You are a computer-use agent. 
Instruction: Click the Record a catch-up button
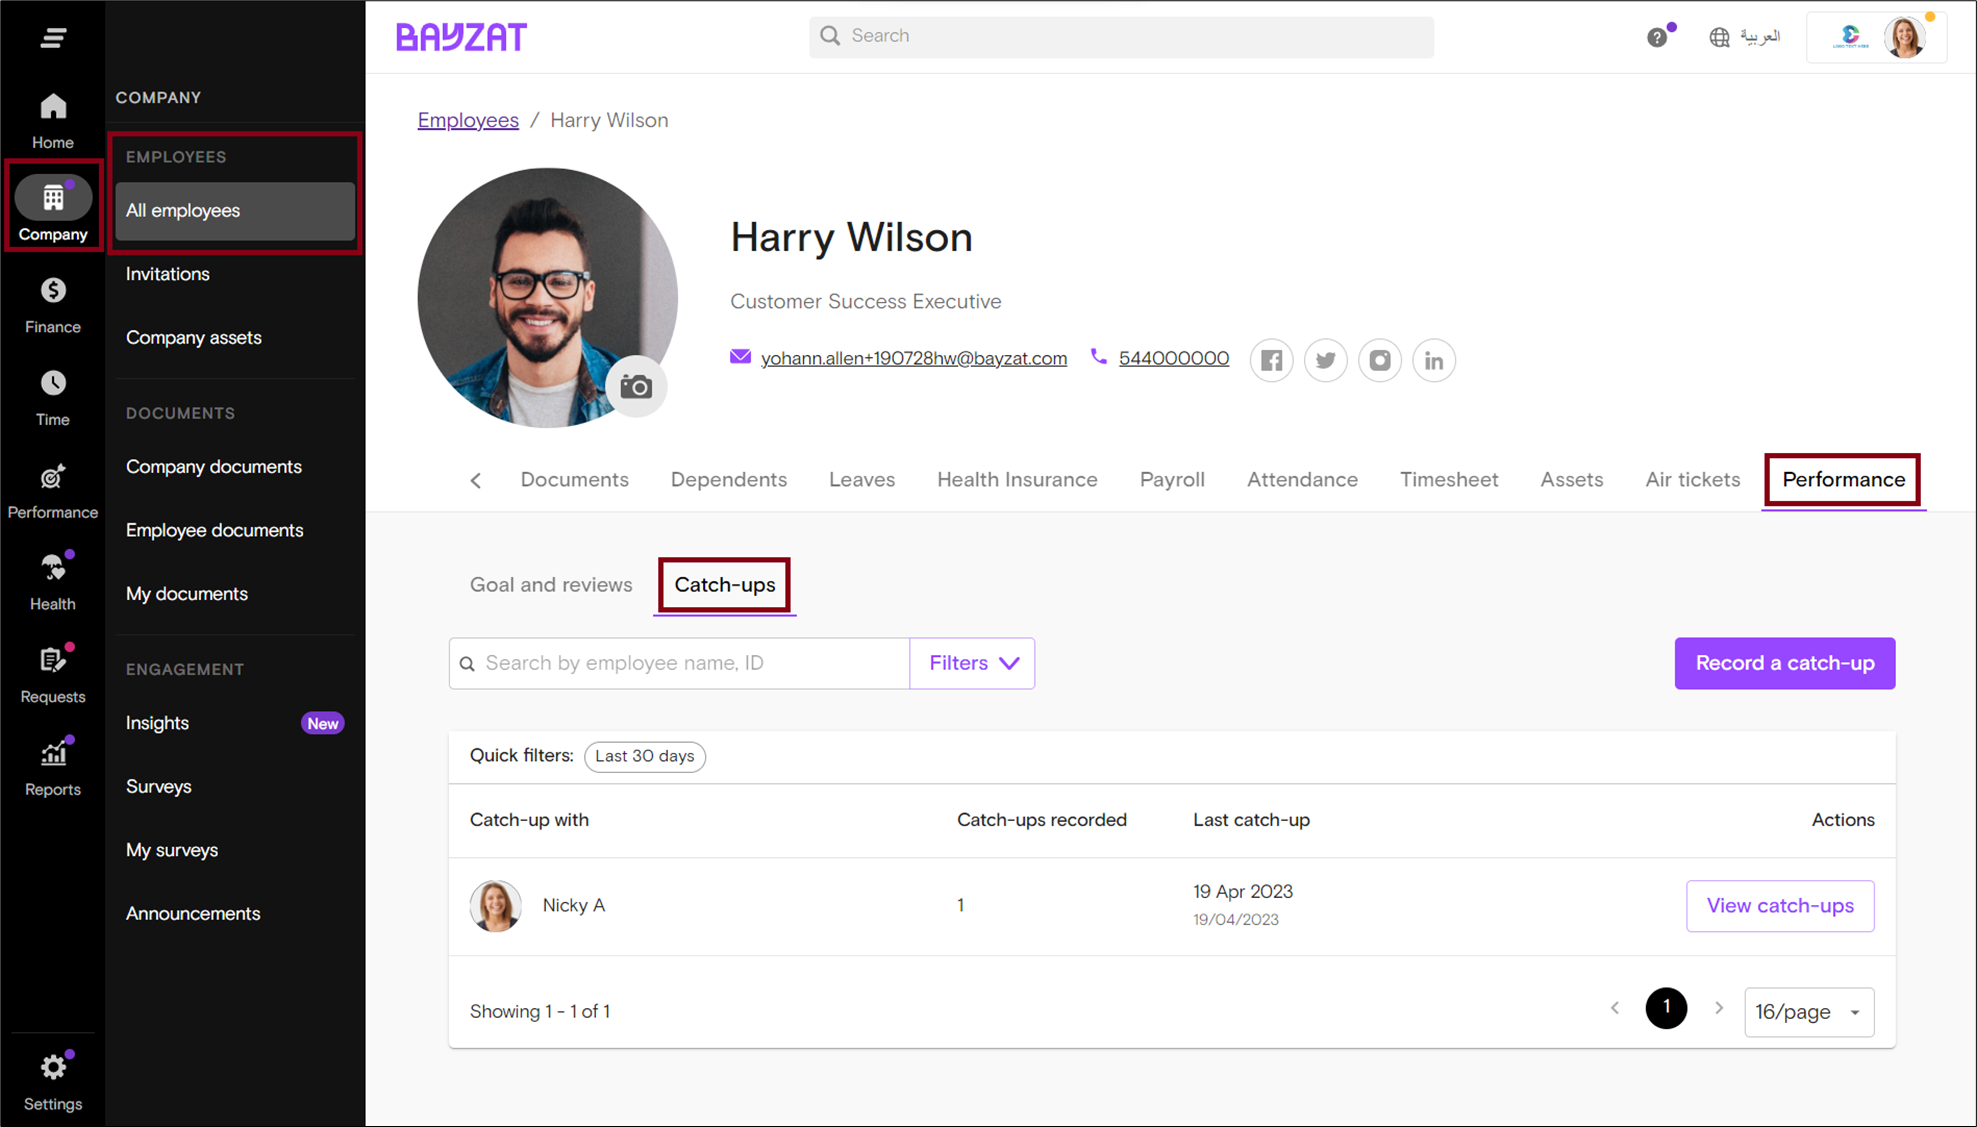pos(1784,663)
